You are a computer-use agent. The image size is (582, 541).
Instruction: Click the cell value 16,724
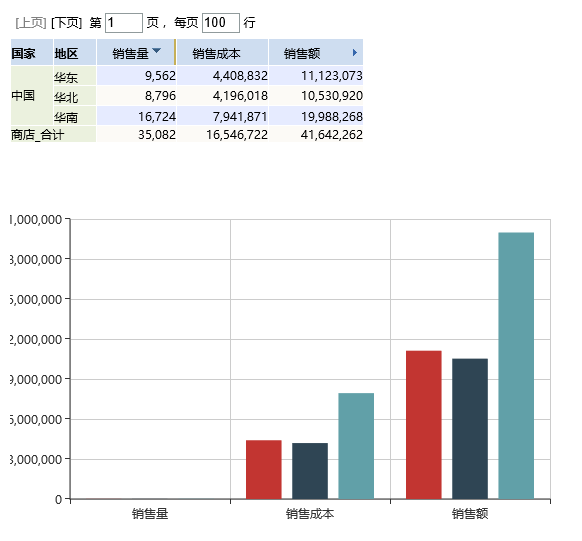pos(157,117)
